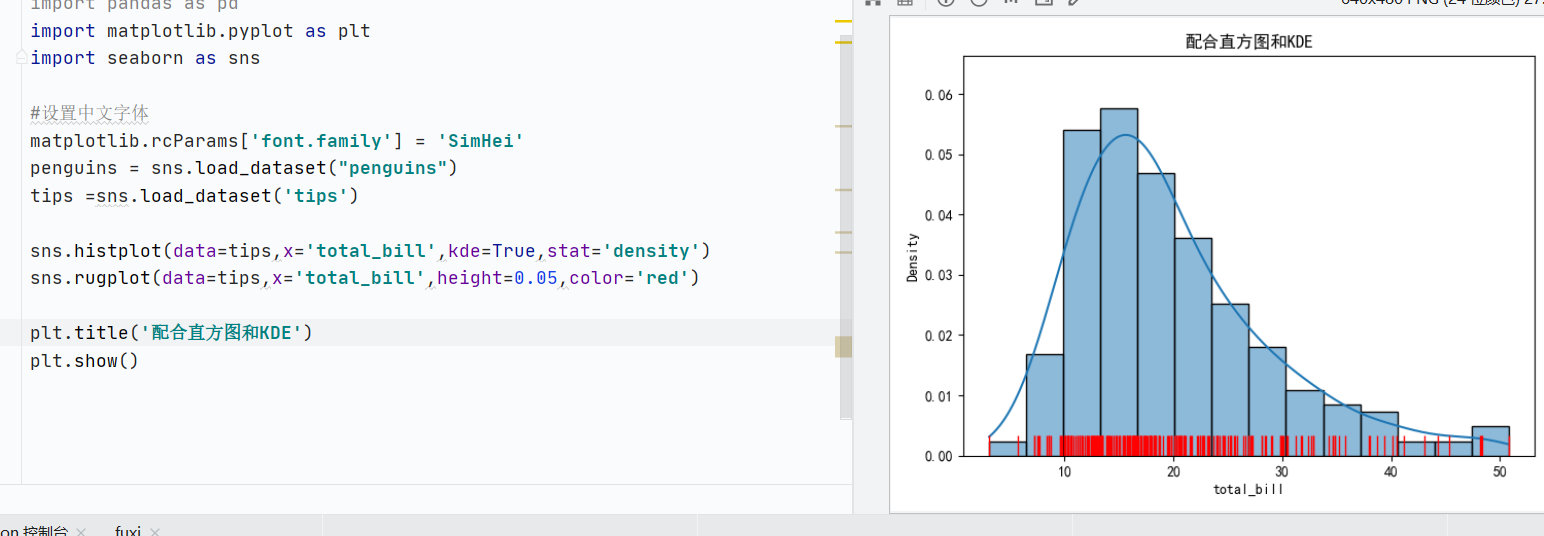
Task: Click the plt.show() line
Action: pyautogui.click(x=85, y=360)
